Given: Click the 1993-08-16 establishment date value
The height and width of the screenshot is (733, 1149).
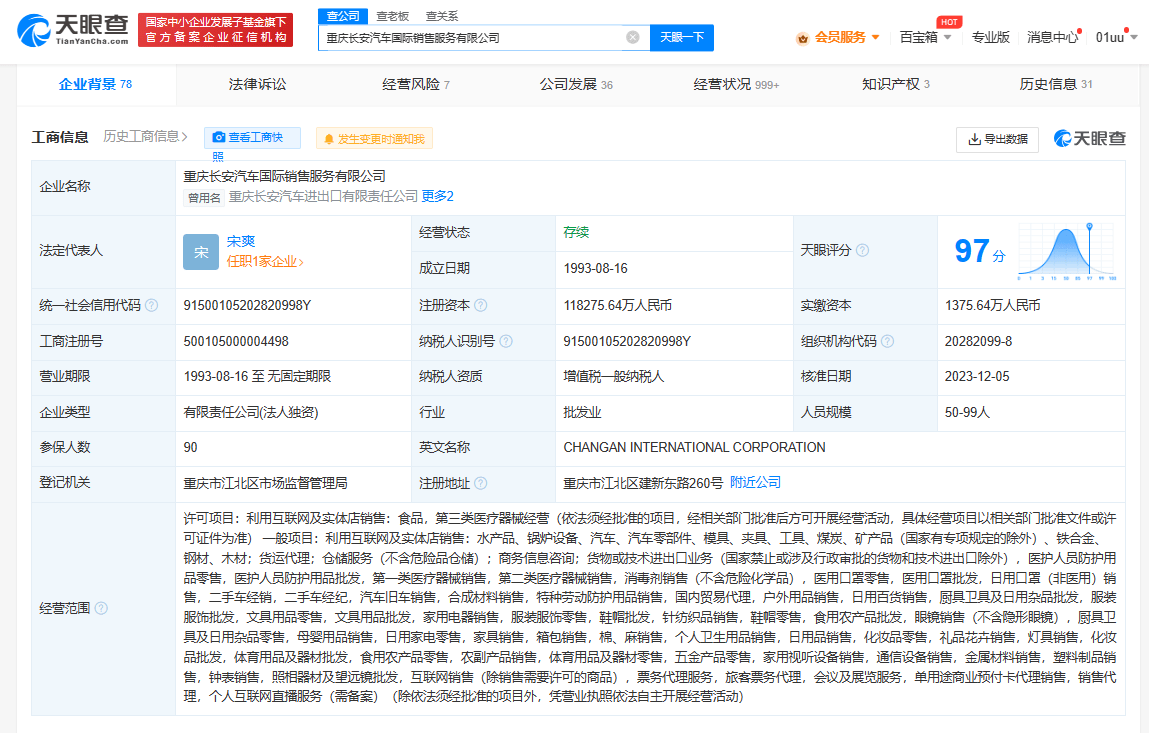Looking at the screenshot, I should click(x=595, y=268).
